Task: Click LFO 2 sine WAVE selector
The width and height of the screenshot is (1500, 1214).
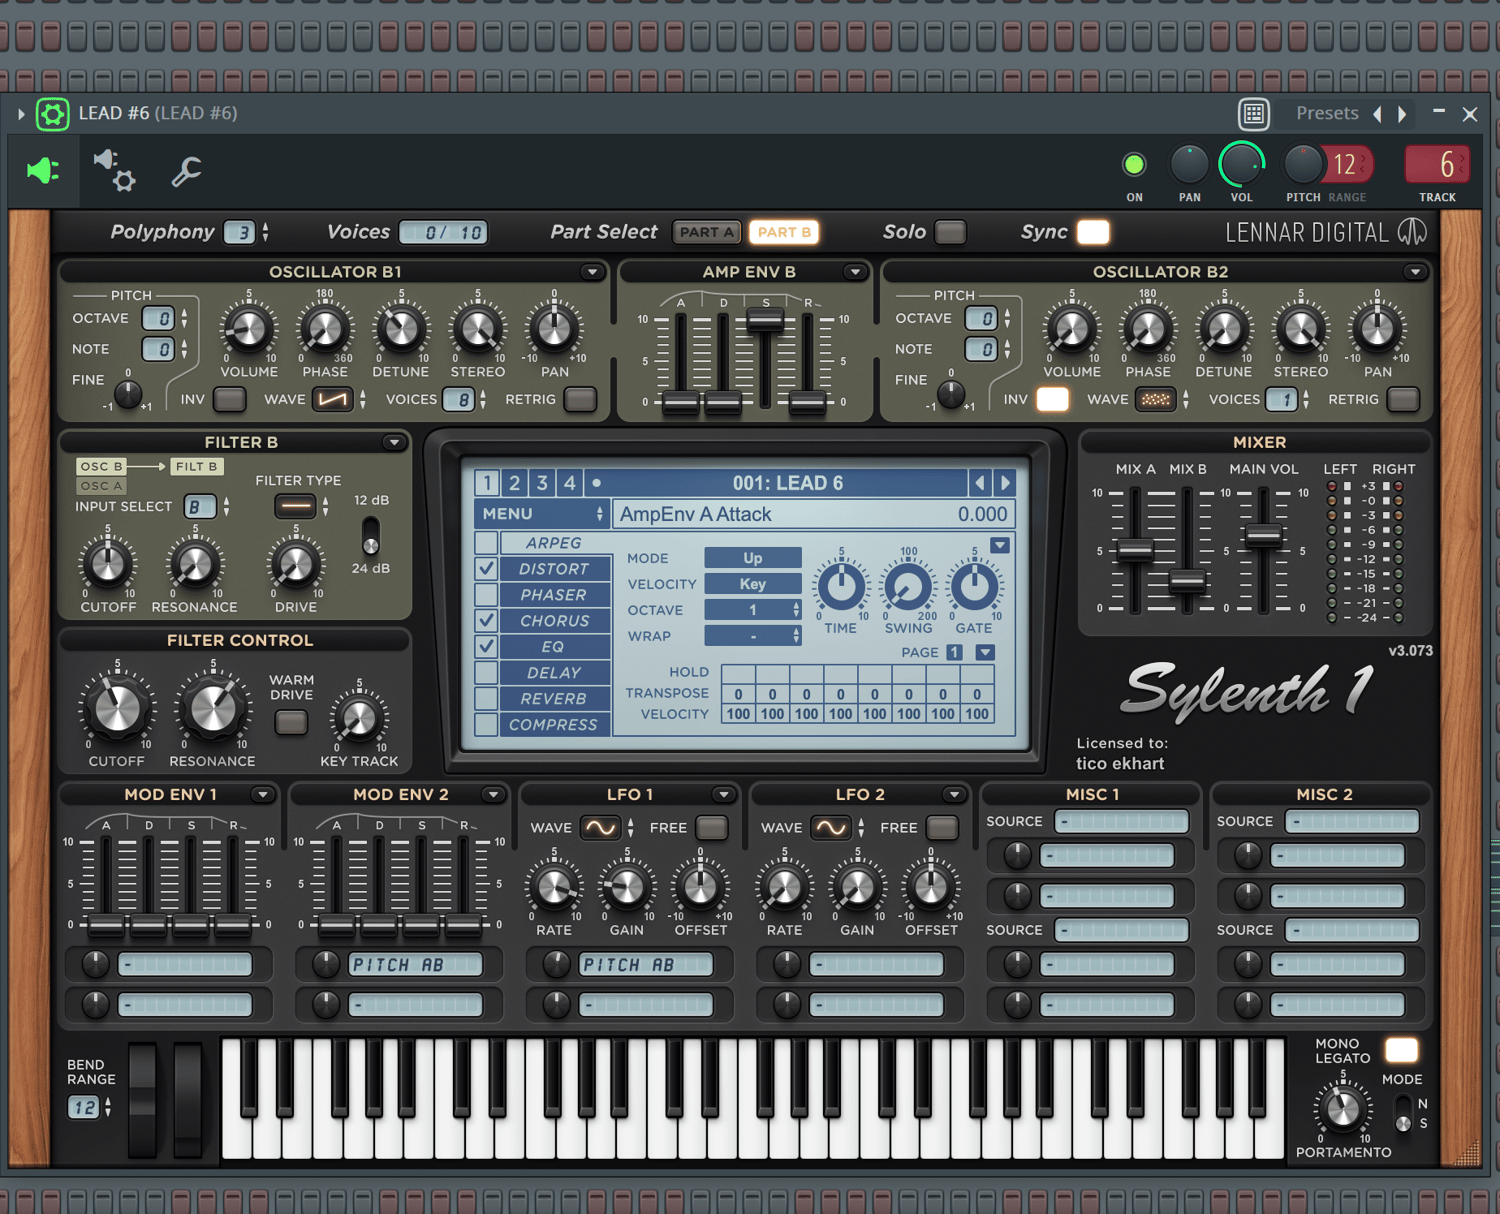Action: (x=831, y=828)
